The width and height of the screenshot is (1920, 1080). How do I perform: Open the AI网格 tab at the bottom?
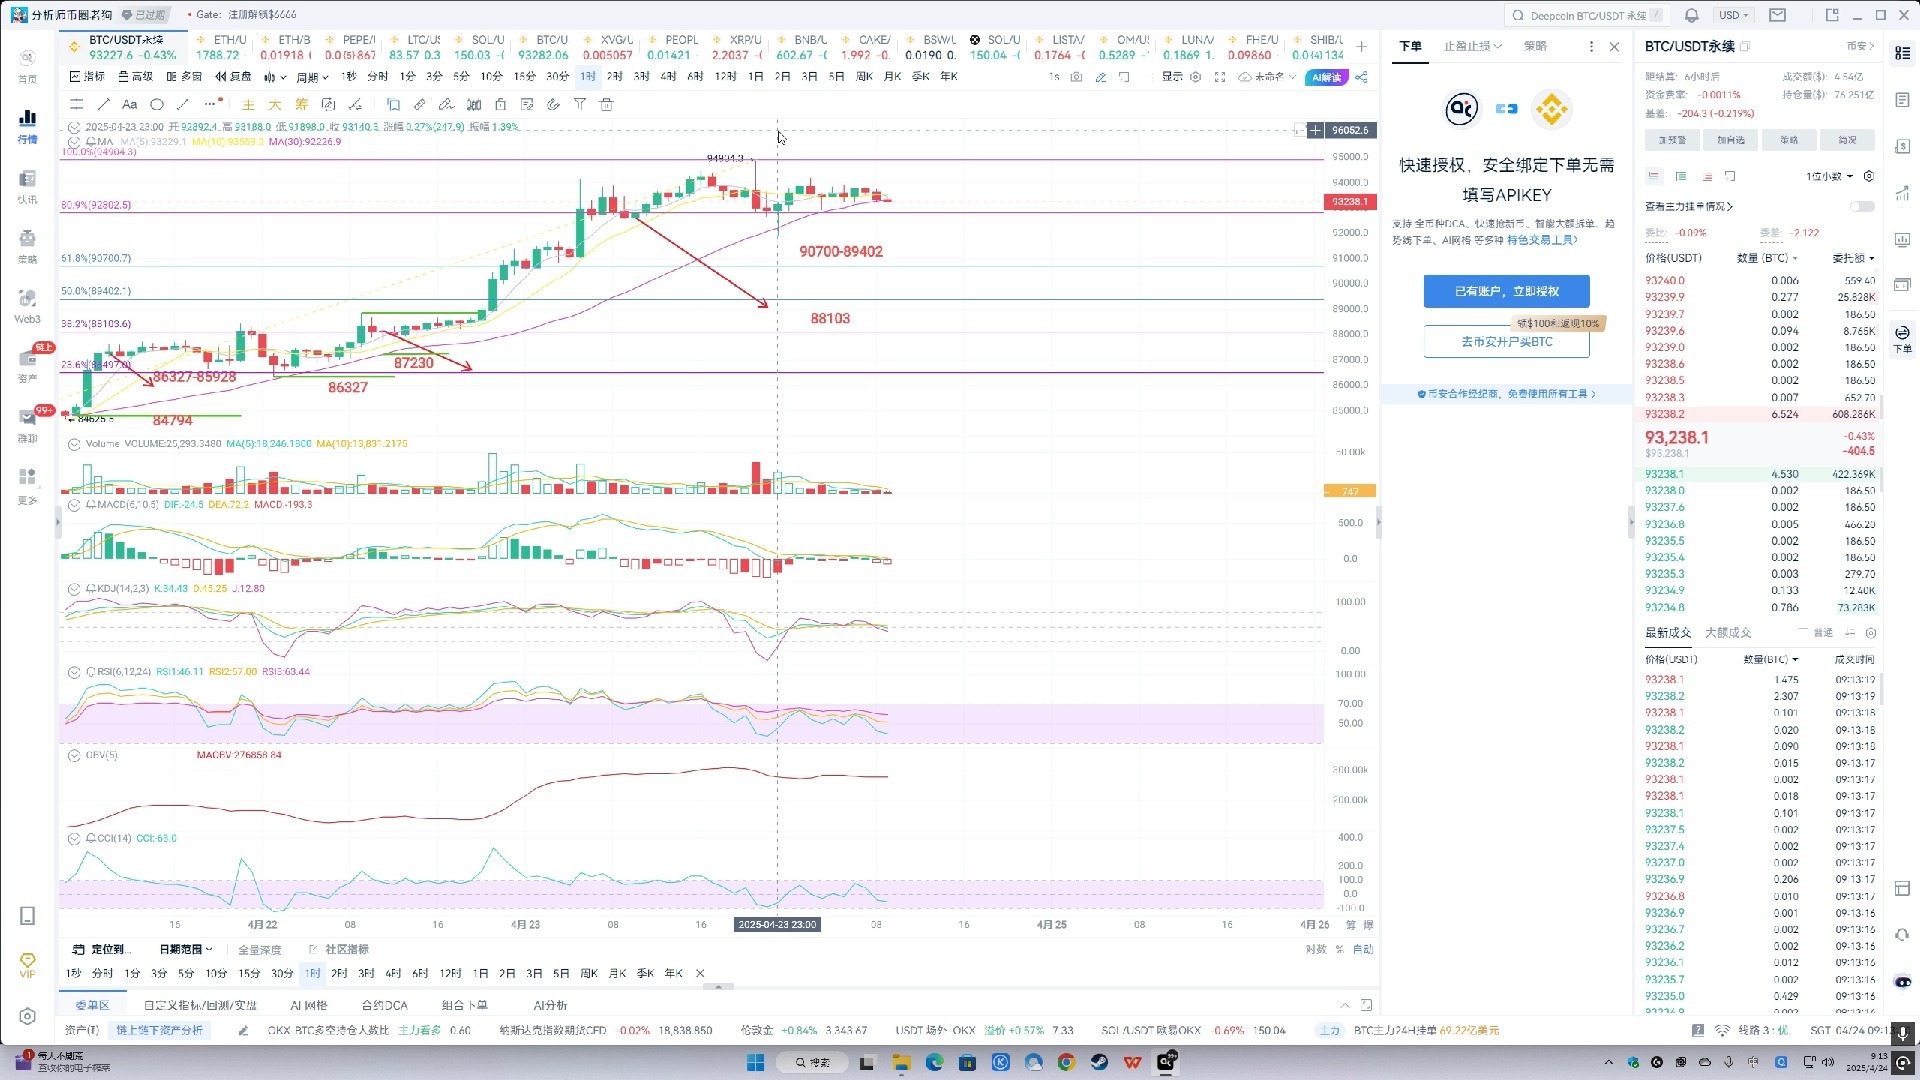click(x=308, y=1005)
